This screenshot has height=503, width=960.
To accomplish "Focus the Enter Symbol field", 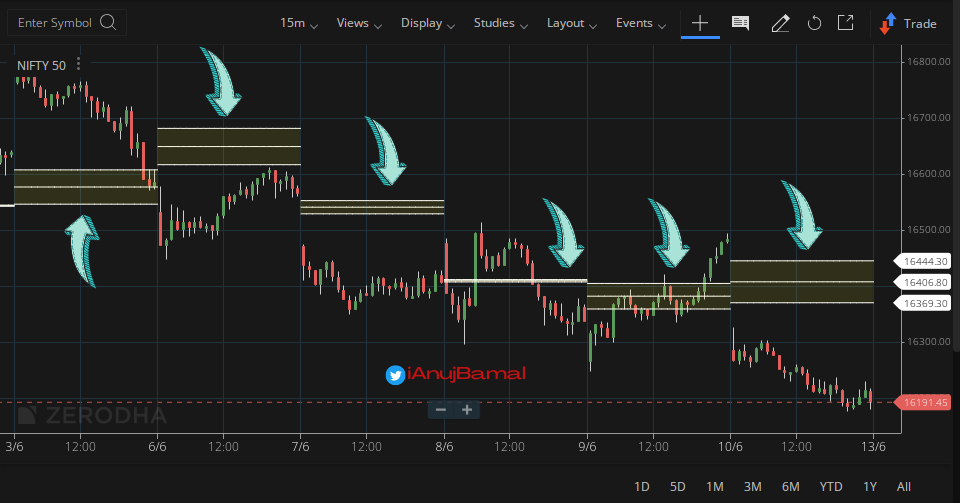I will 67,23.
